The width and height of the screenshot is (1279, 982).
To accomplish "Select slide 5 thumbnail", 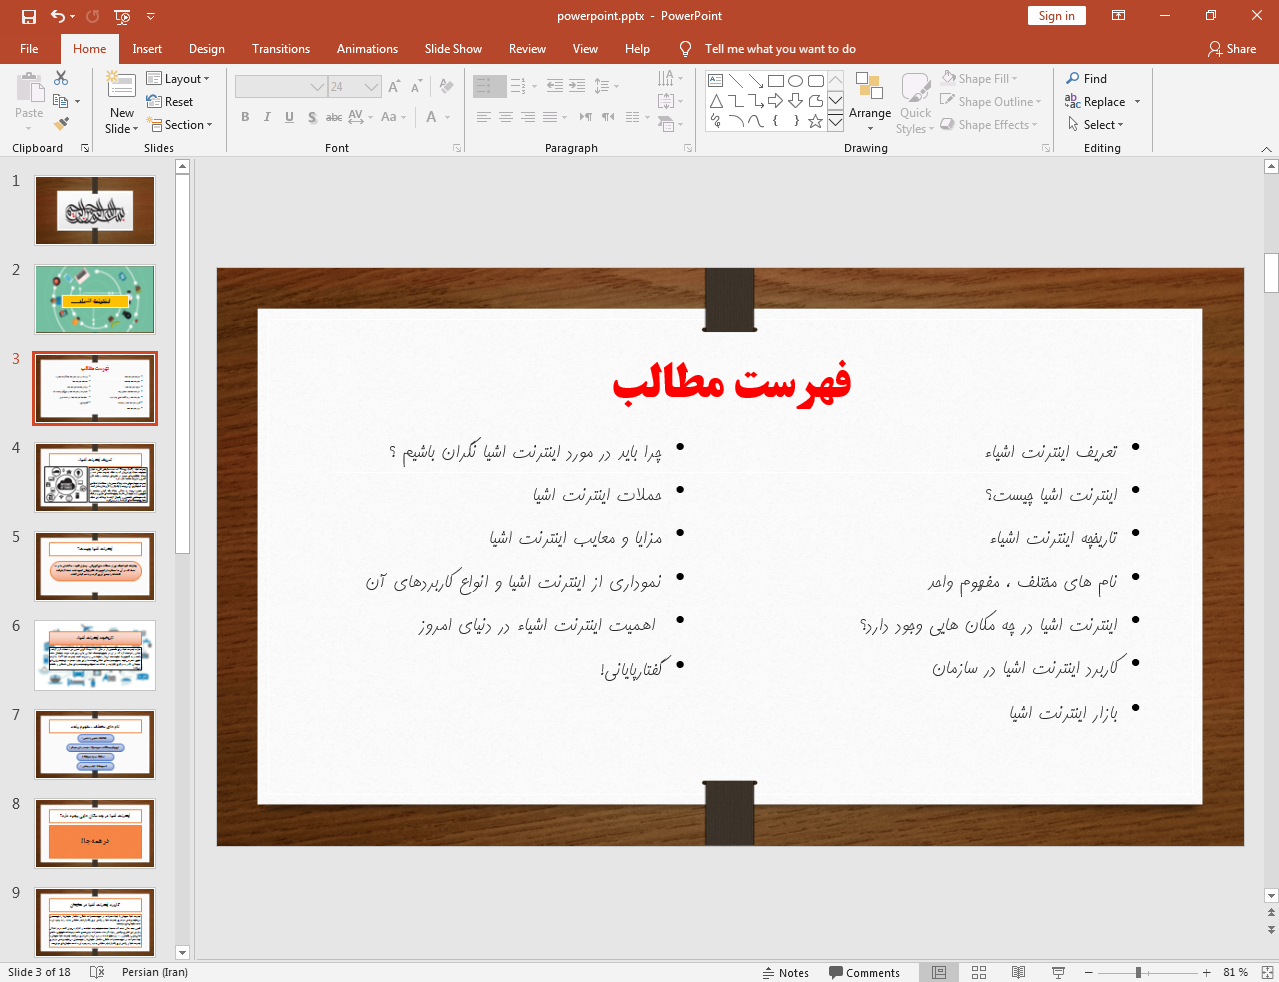I will click(95, 566).
